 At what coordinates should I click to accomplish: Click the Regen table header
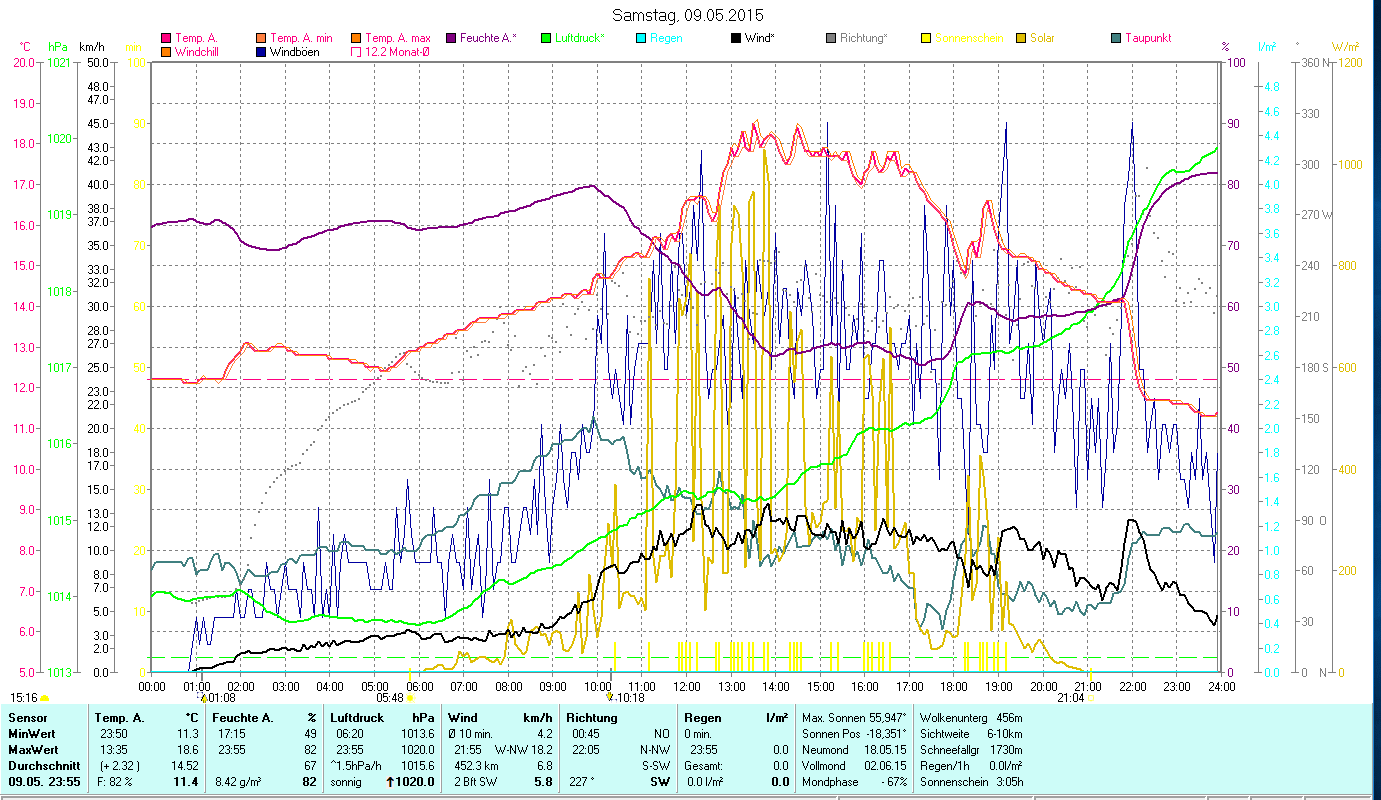pyautogui.click(x=703, y=718)
